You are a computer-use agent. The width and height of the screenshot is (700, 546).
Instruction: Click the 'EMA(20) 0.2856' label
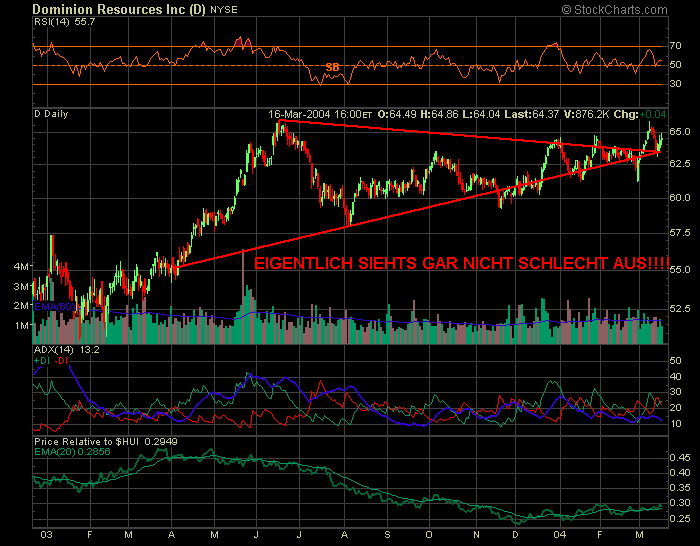click(x=72, y=452)
